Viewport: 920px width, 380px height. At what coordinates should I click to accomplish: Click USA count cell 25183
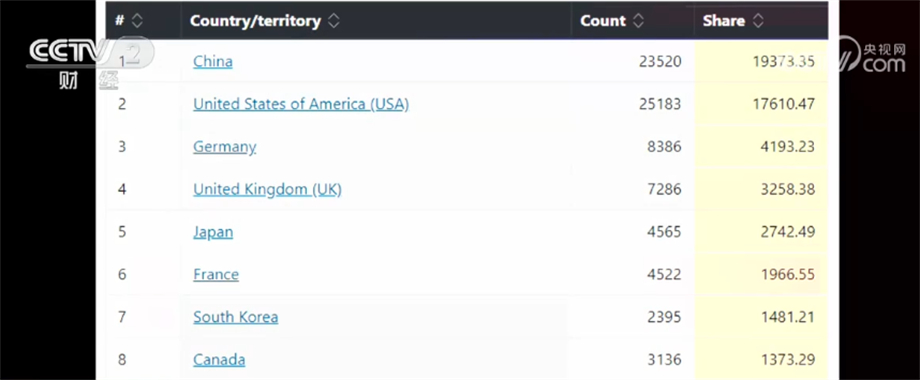pyautogui.click(x=660, y=104)
